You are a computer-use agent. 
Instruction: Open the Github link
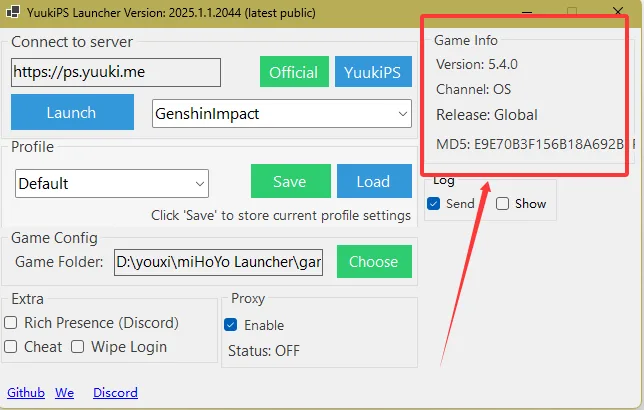pyautogui.click(x=26, y=393)
